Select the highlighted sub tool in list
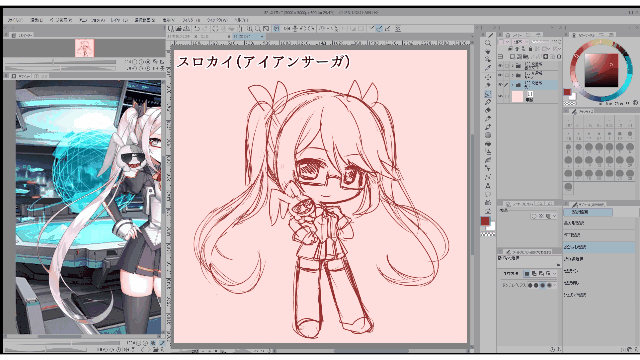 click(600, 247)
